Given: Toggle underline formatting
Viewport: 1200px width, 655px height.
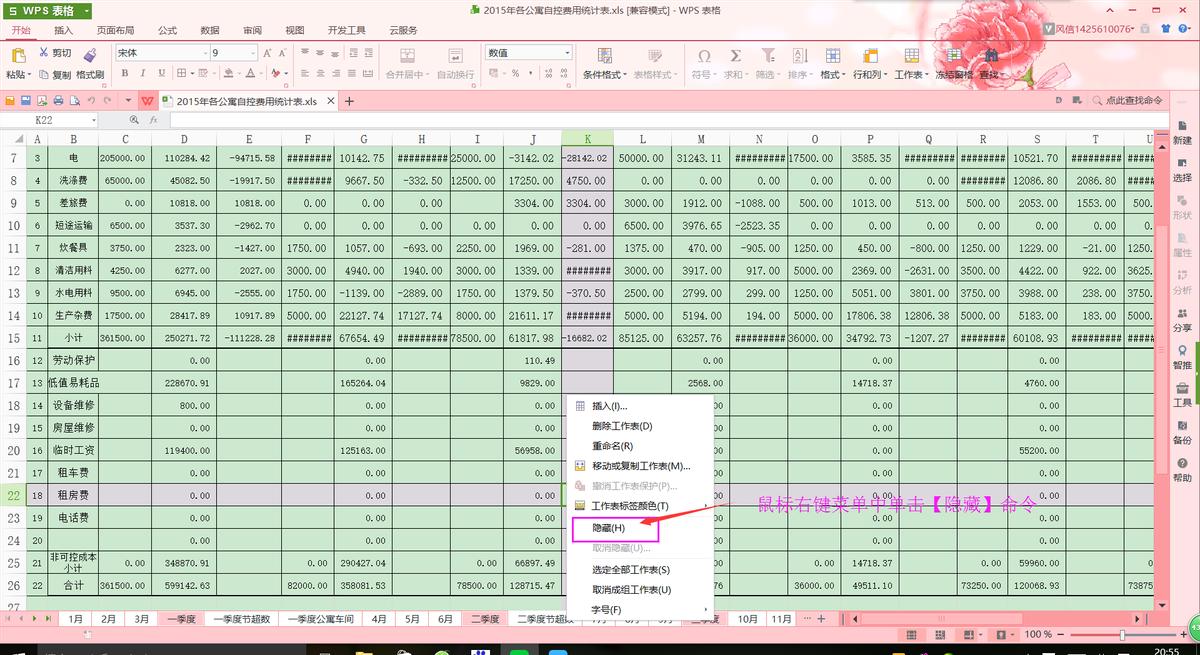Looking at the screenshot, I should (x=159, y=72).
